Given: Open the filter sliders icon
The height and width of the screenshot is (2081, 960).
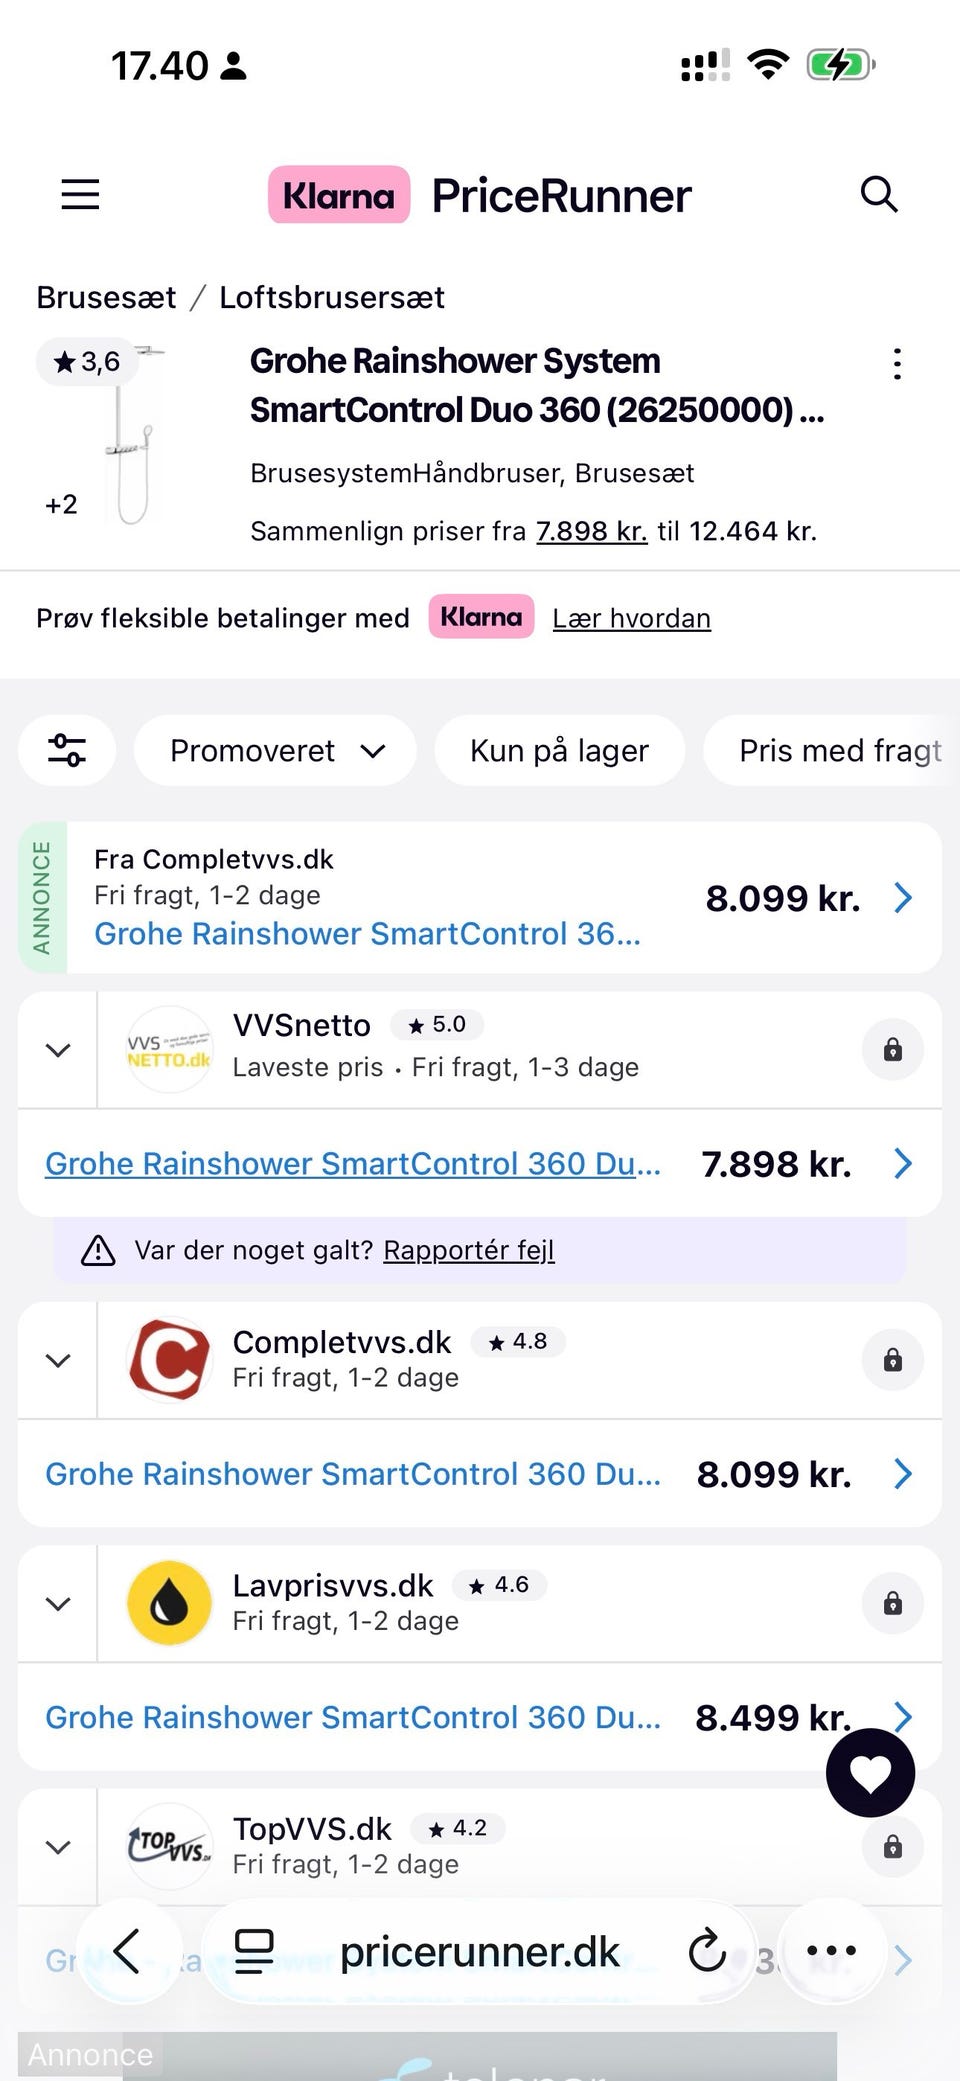Looking at the screenshot, I should coord(67,750).
